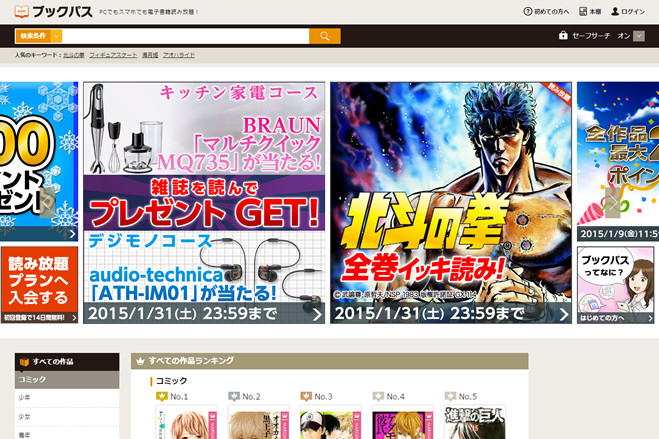
Task: Select popular keyword アオハライド
Action: (x=179, y=55)
